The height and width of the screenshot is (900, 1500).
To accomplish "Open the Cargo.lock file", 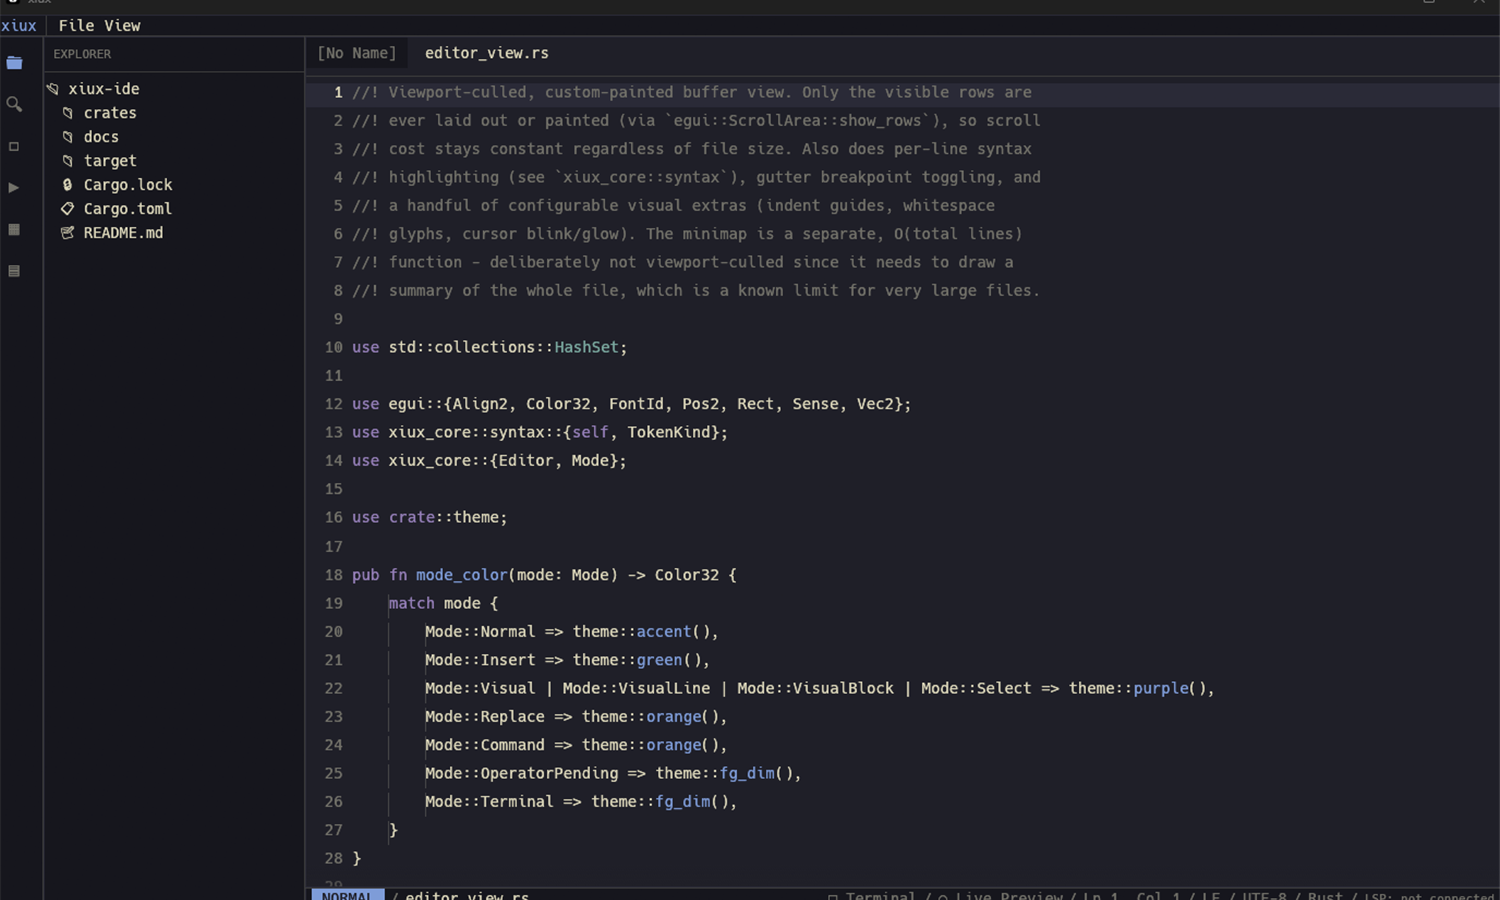I will [x=117, y=185].
